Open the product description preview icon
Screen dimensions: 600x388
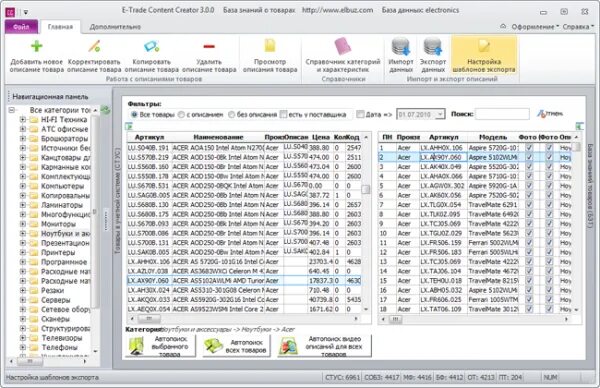tap(270, 46)
